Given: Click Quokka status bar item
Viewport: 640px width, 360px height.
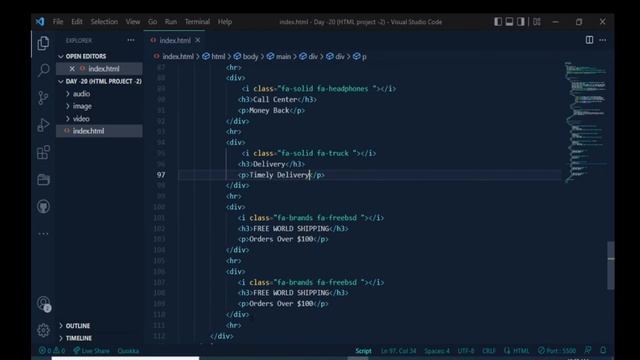Looking at the screenshot, I should [x=128, y=351].
